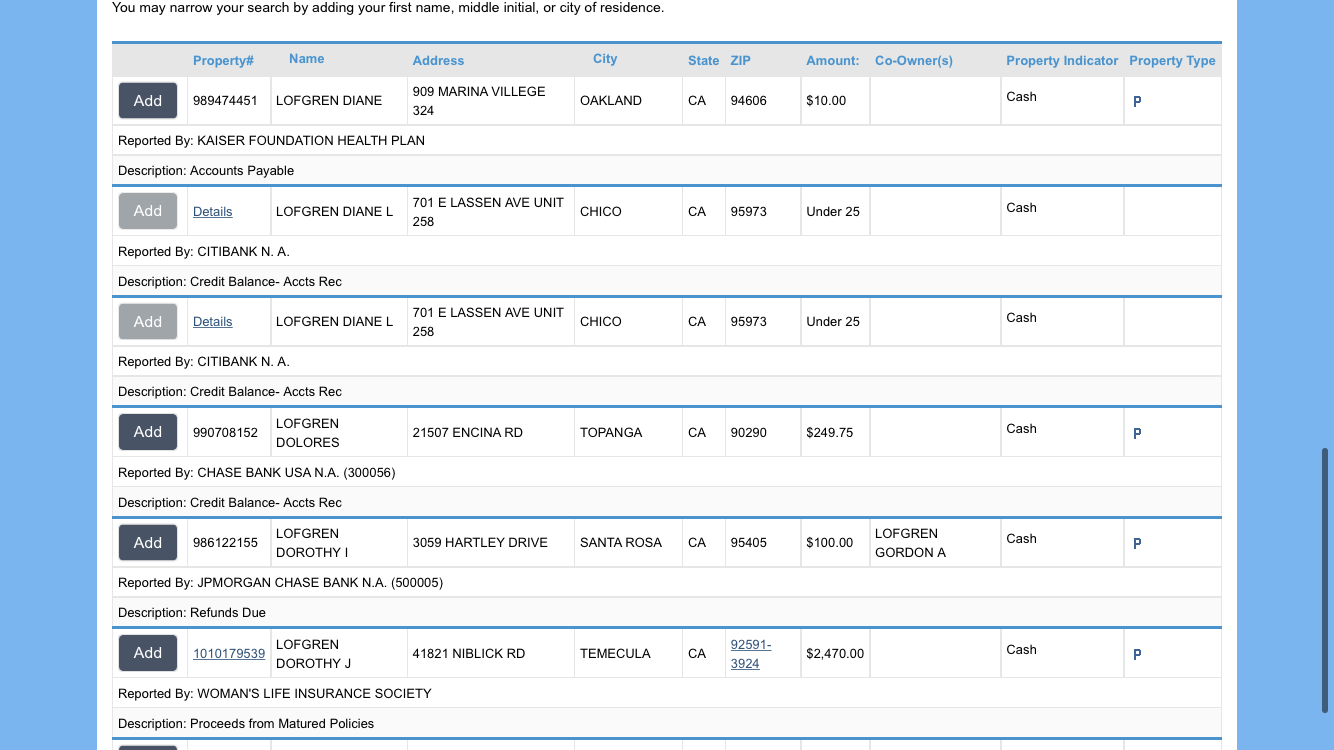Click the P icon in LOFGREN DOROTHY I row
The width and height of the screenshot is (1334, 750).
point(1137,544)
